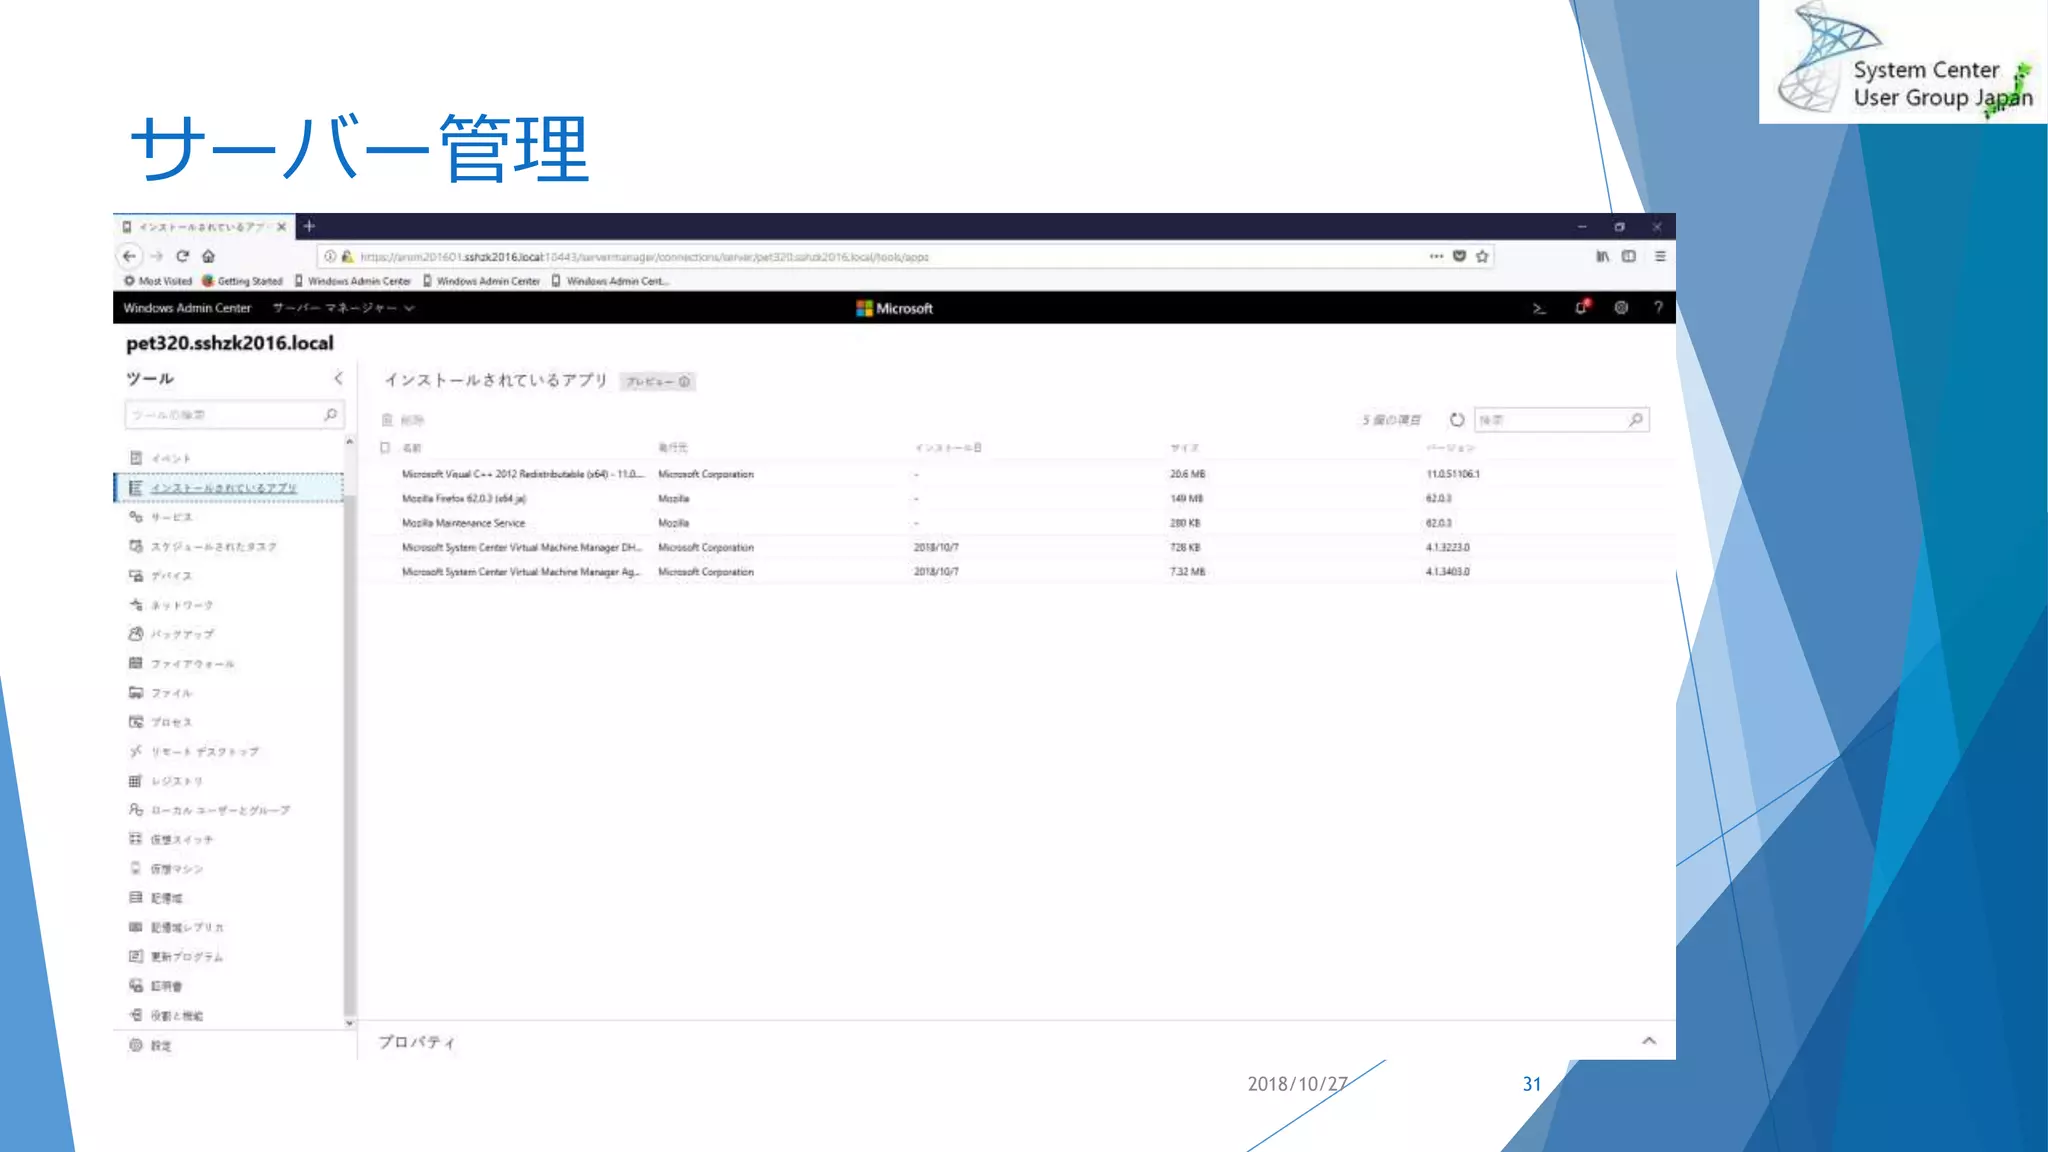Open 設定 (Settings) at sidebar bottom

[150, 1045]
